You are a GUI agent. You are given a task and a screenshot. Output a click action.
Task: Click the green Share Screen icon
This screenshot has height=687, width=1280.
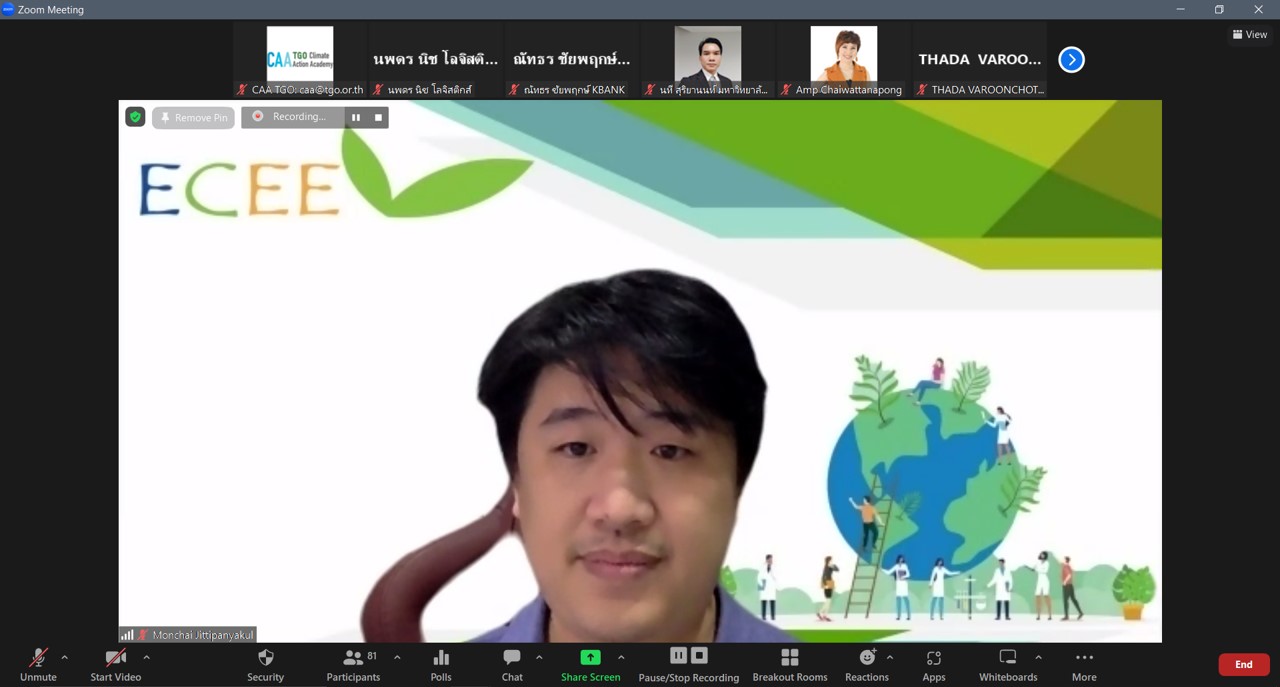coord(590,658)
